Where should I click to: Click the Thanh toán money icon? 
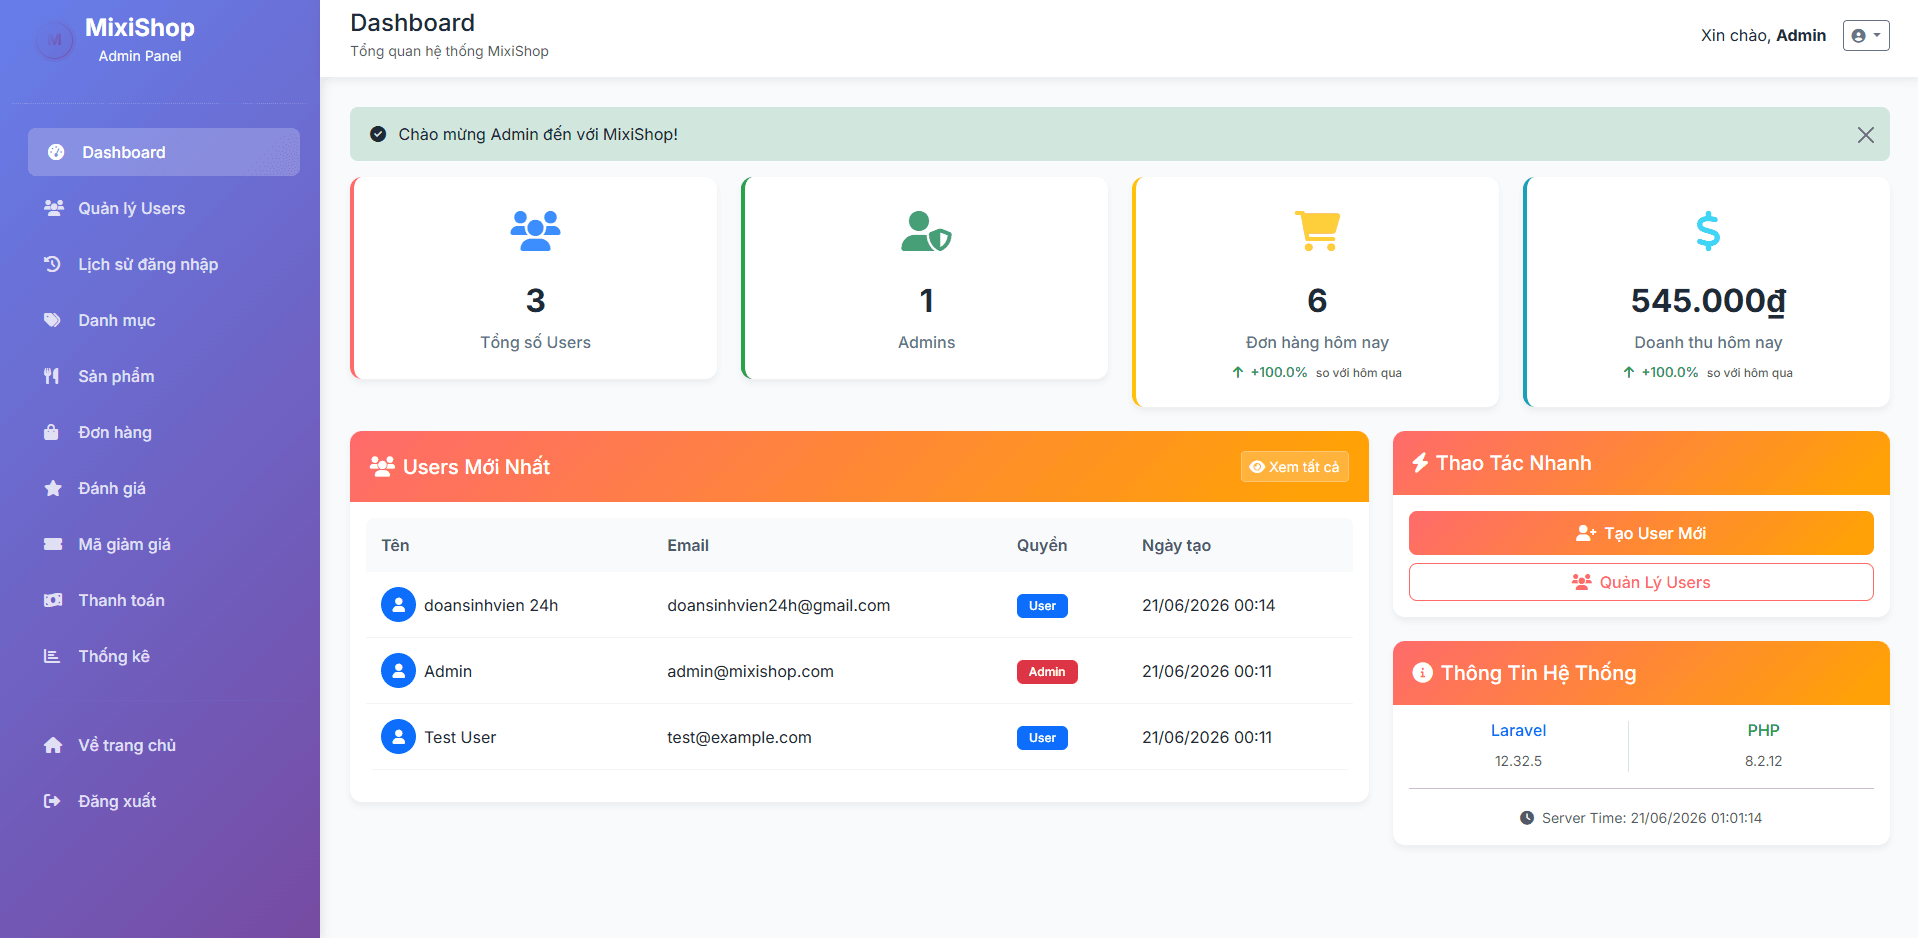(53, 600)
